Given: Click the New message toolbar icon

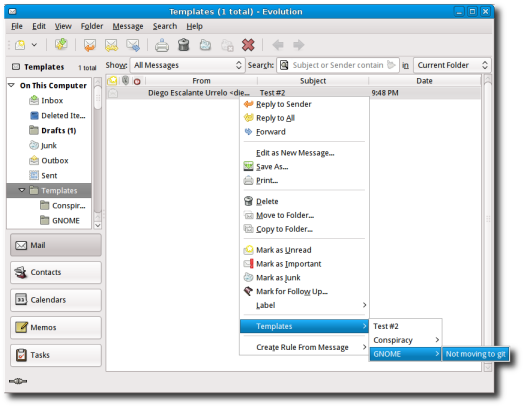Looking at the screenshot, I should [20, 45].
